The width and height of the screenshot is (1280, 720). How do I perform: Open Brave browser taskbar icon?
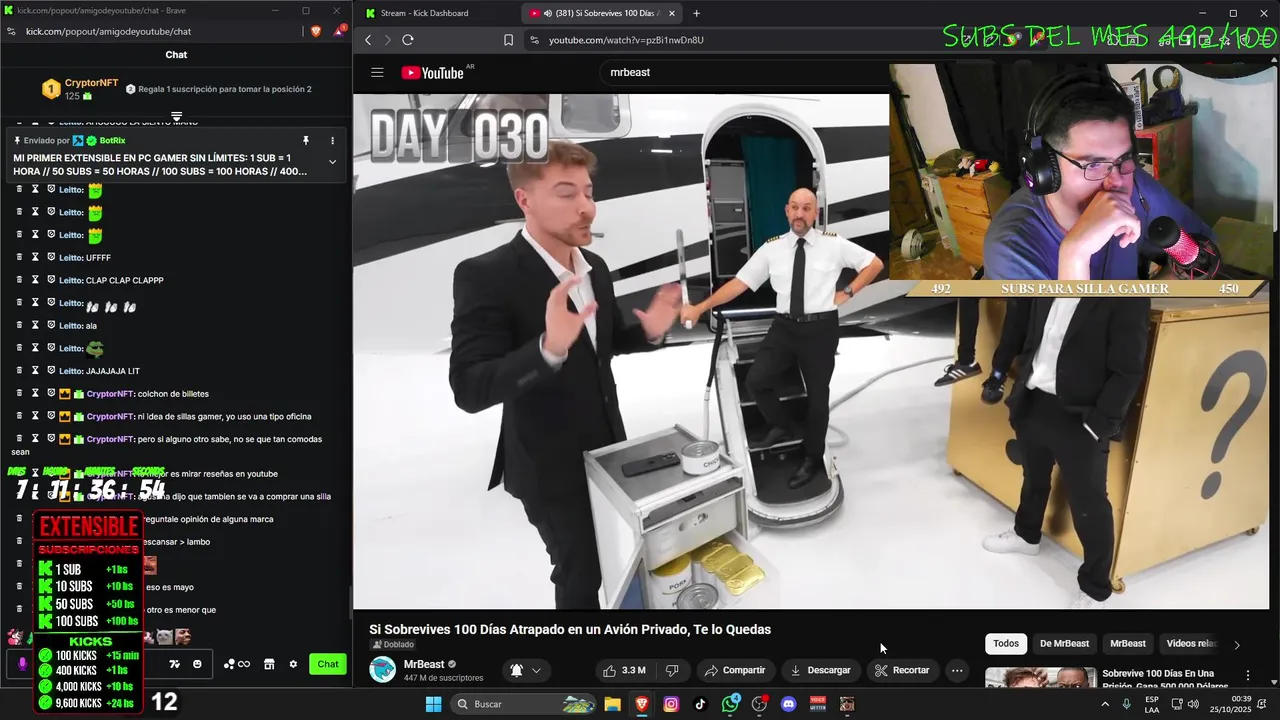pyautogui.click(x=642, y=704)
